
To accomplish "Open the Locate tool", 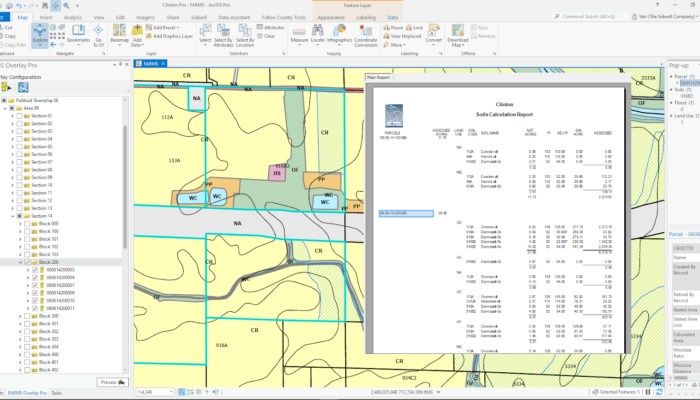I will click(317, 34).
